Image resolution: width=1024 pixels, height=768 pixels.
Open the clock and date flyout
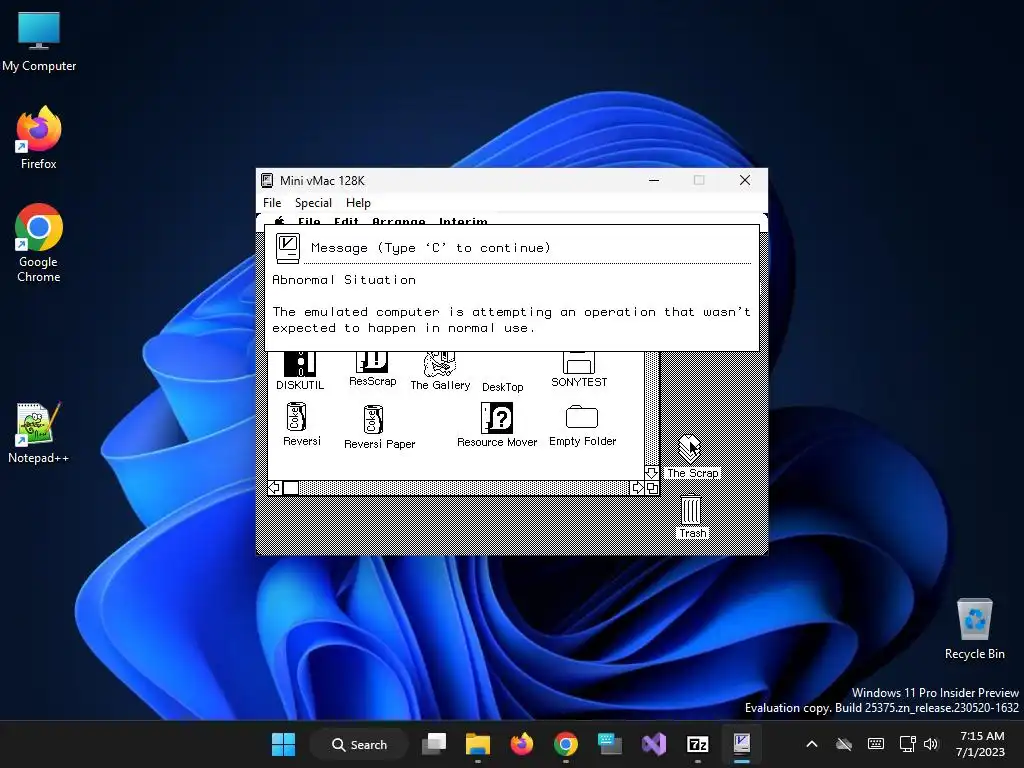[x=980, y=744]
